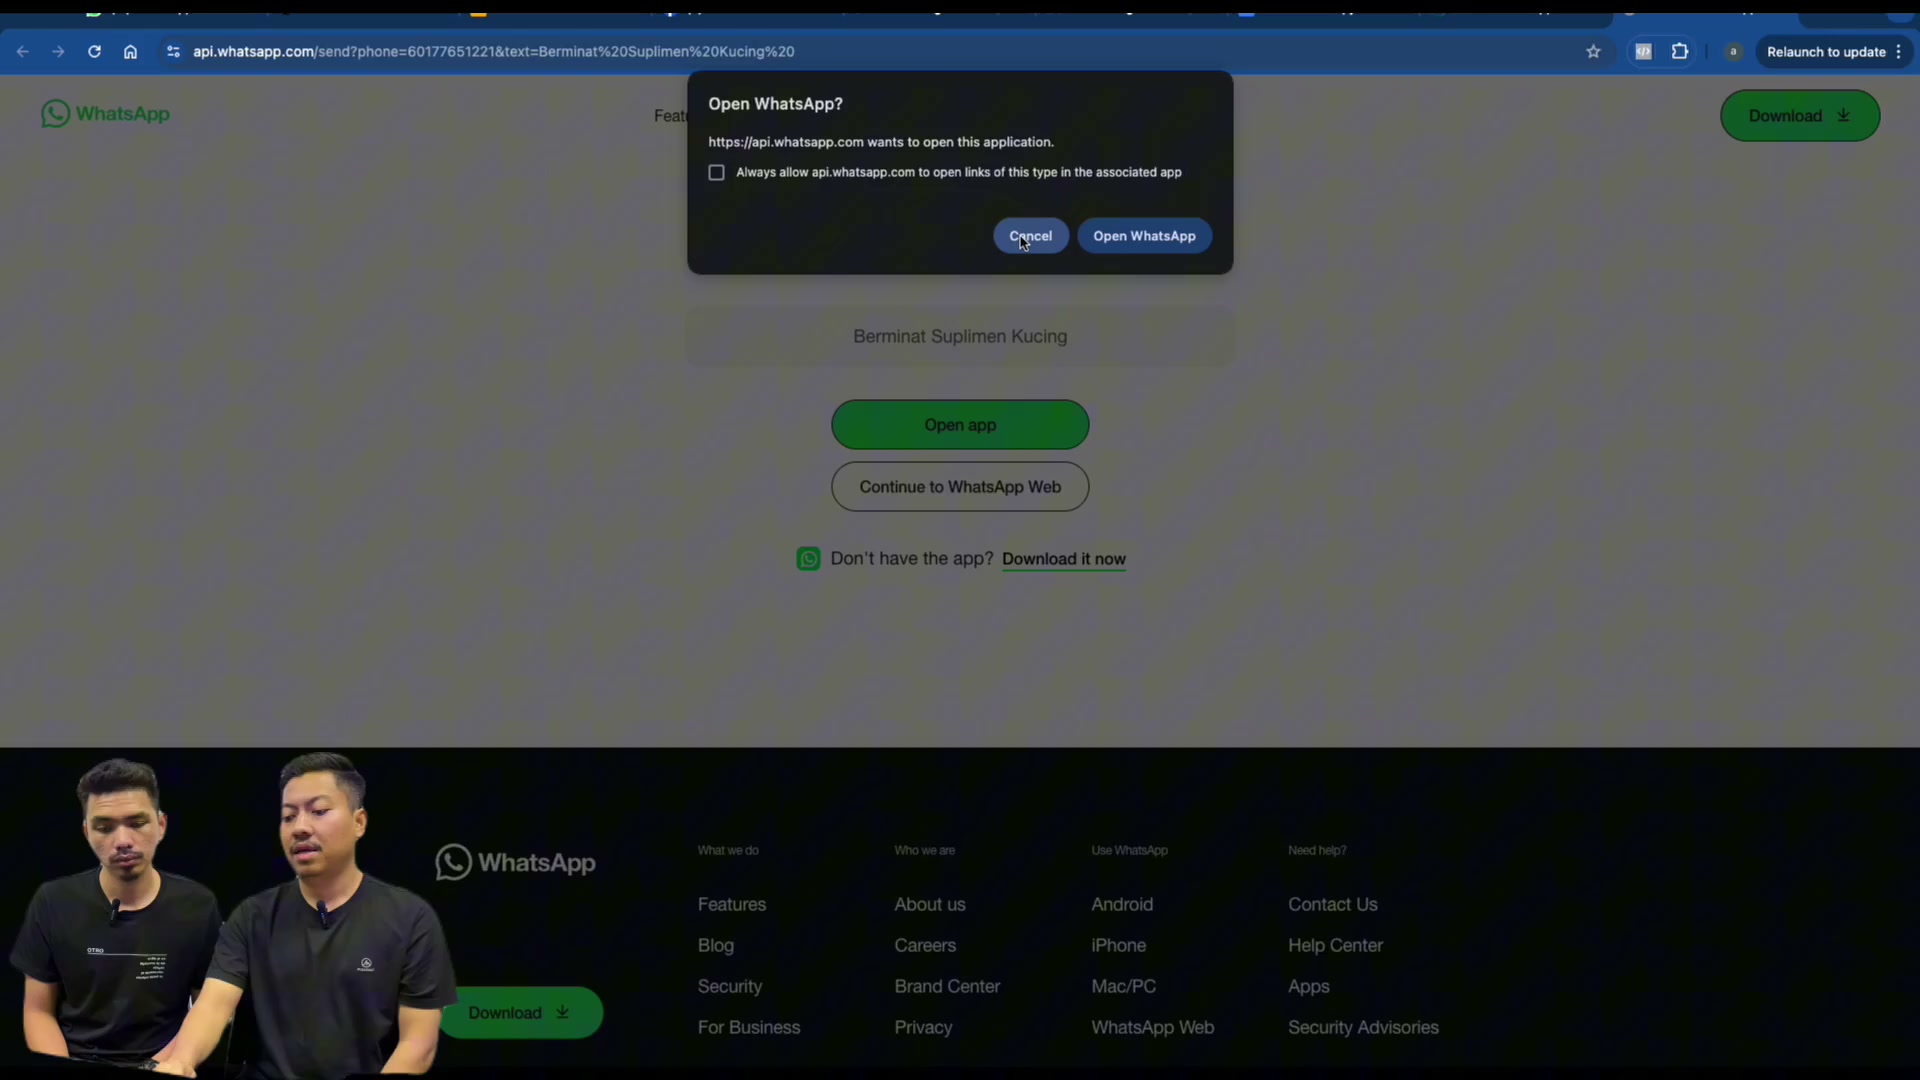Image resolution: width=1920 pixels, height=1080 pixels.
Task: Open the Mac/PC link
Action: [x=1124, y=986]
